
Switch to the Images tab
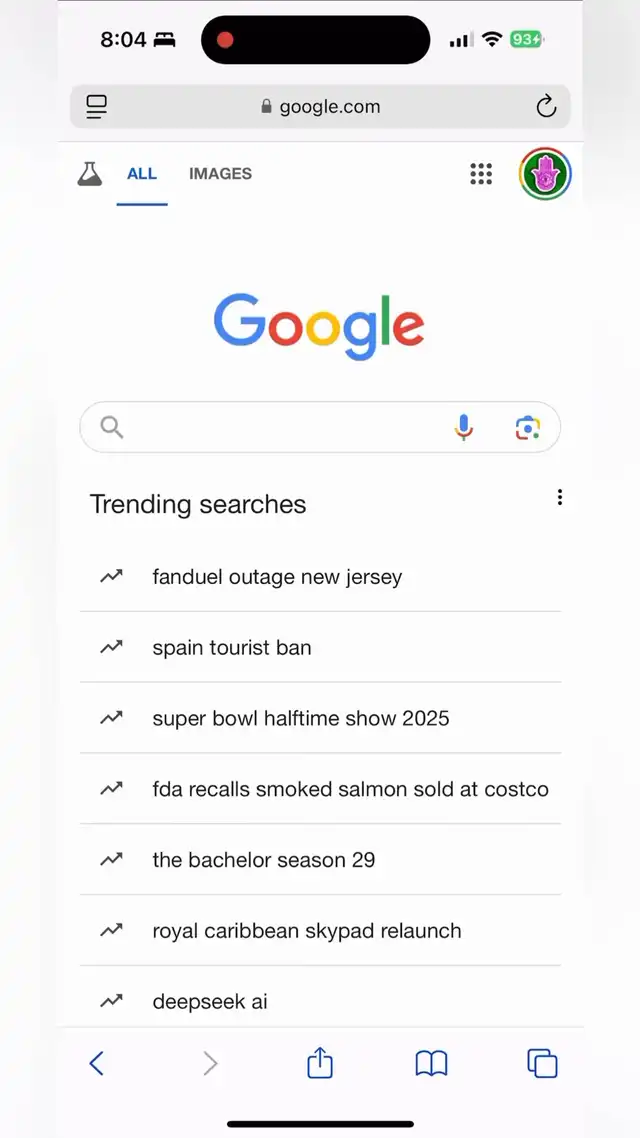coord(220,174)
